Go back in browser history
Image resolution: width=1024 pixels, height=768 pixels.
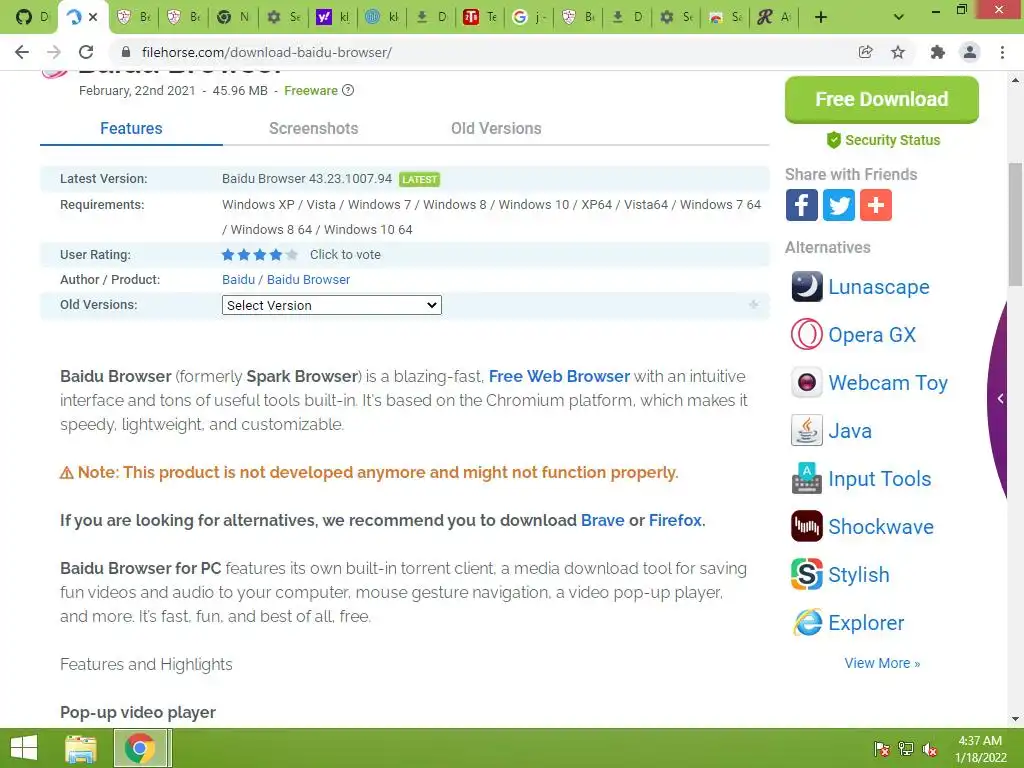click(22, 52)
